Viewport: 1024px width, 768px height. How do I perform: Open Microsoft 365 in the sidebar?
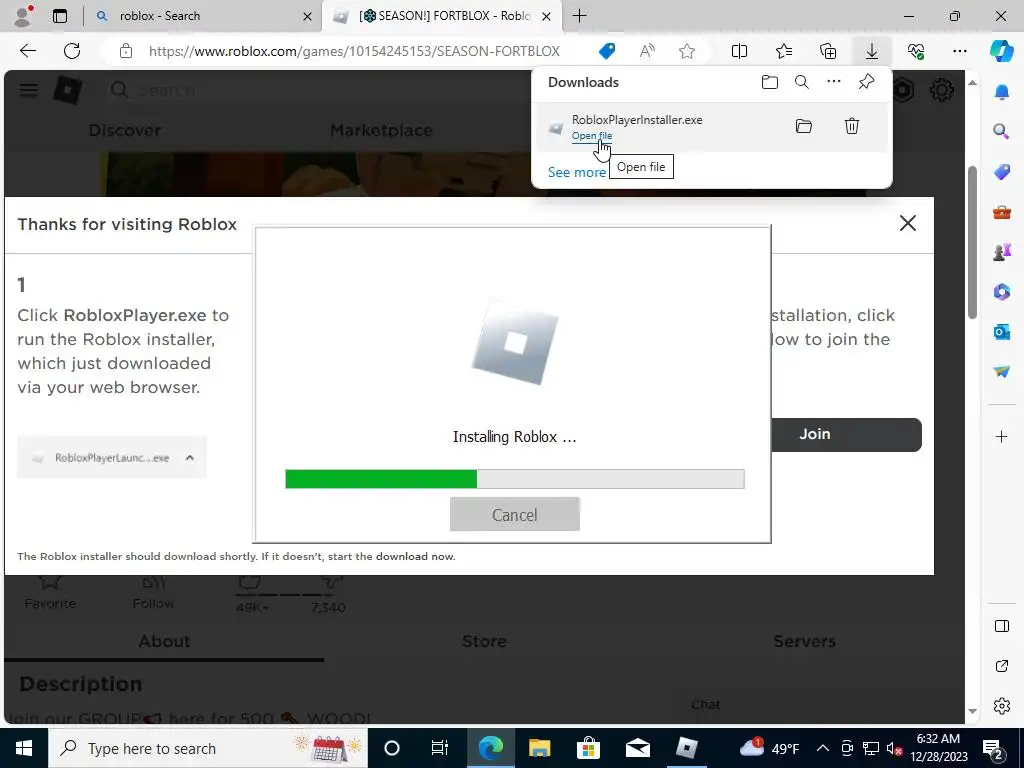1002,292
